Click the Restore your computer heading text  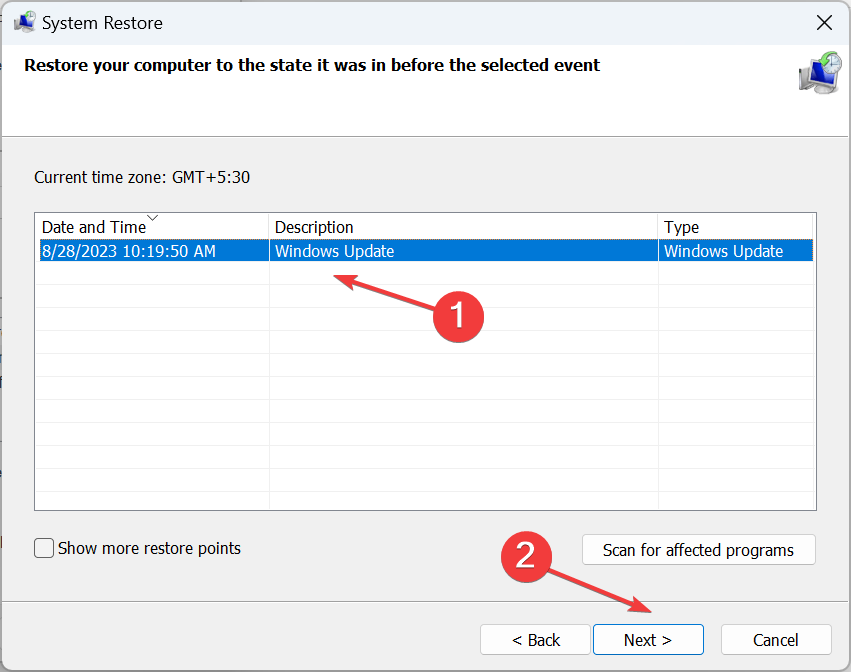coord(312,65)
